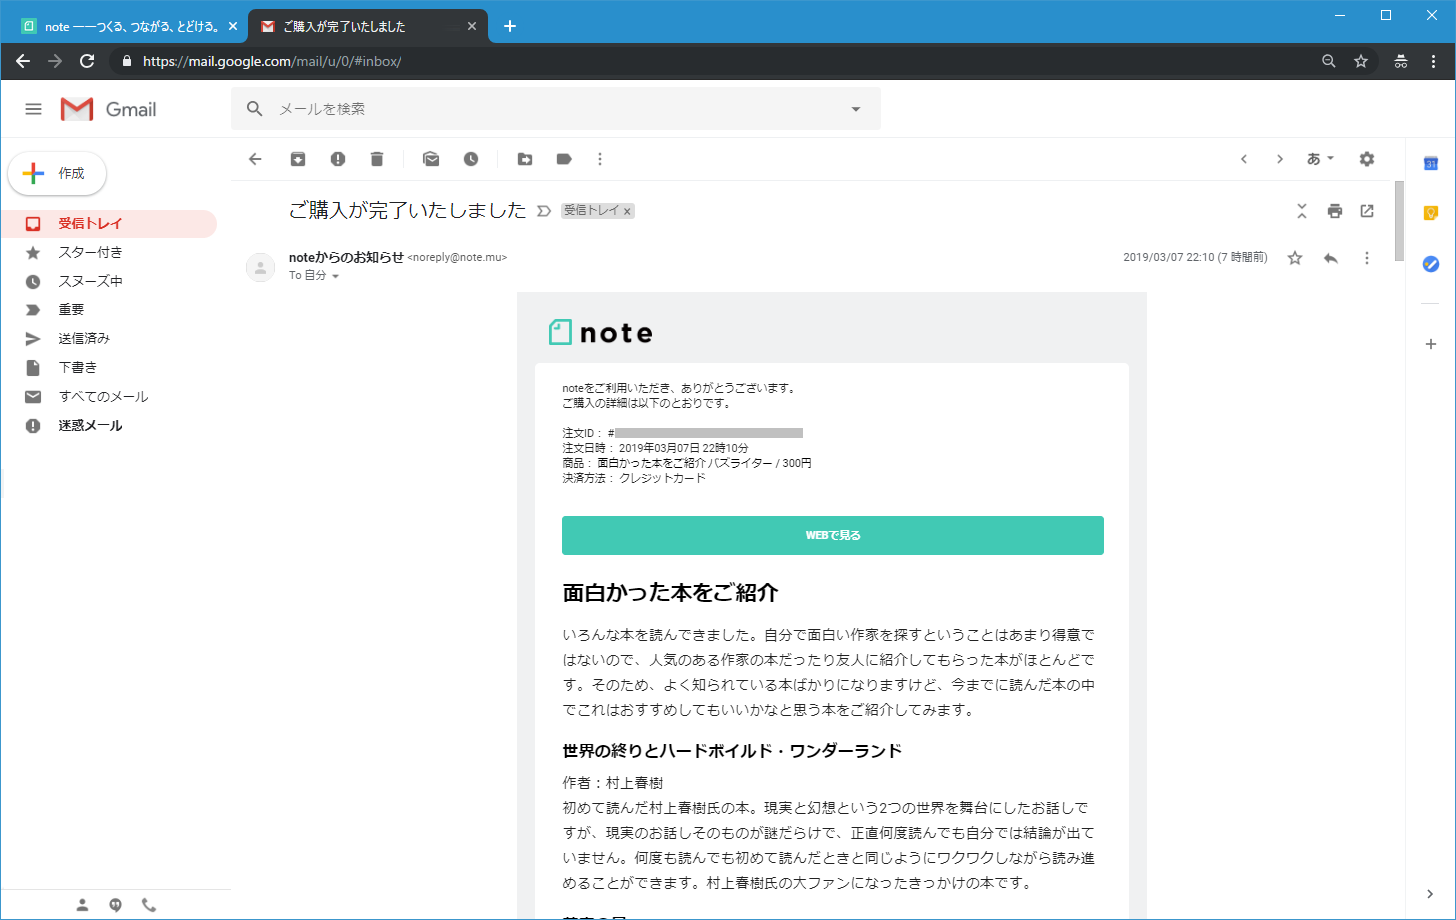Go back in browser history
Image resolution: width=1456 pixels, height=920 pixels.
(23, 61)
